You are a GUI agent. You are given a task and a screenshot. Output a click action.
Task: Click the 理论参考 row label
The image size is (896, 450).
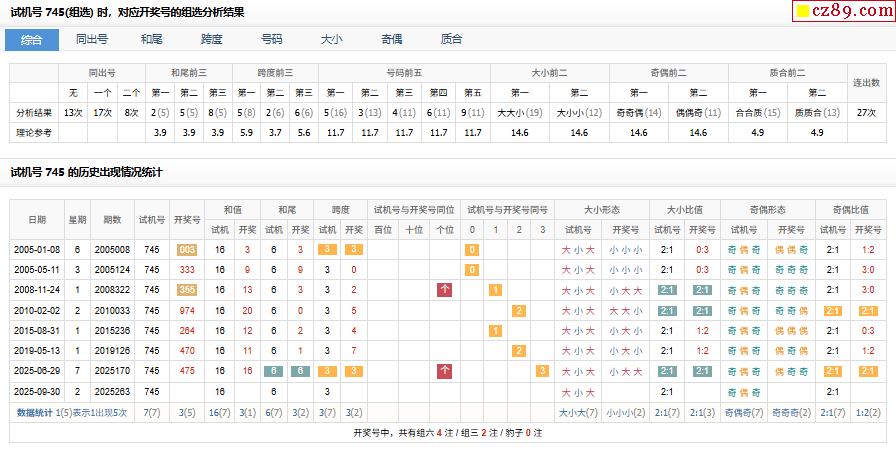pos(34,132)
